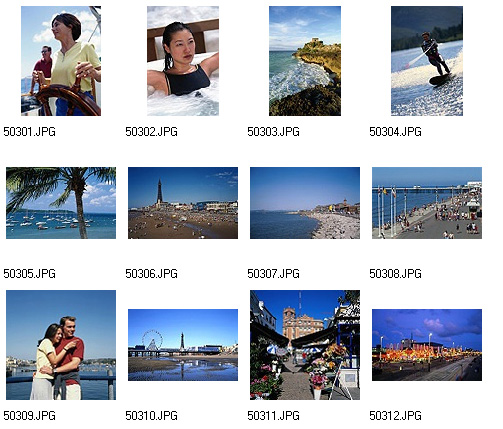The width and height of the screenshot is (503, 429).
Task: Select the coastal cliff castle thumbnail
Action: pos(305,61)
